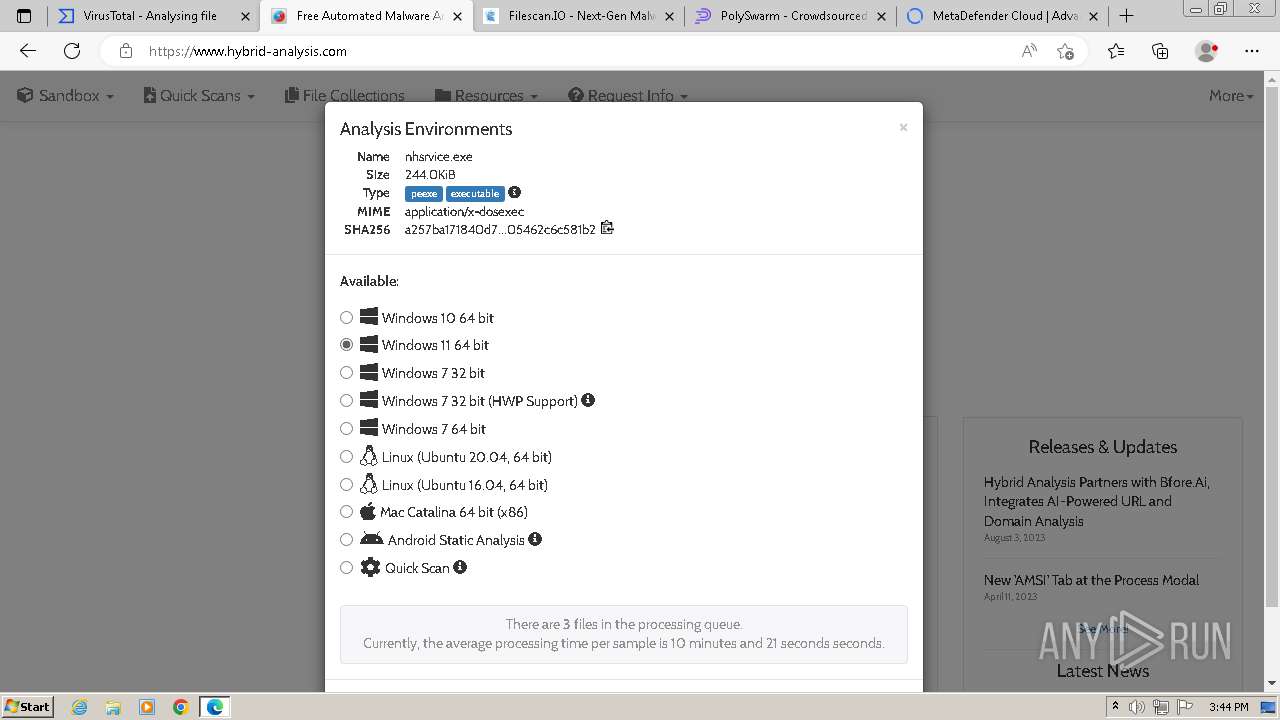Click the volume icon in system tray
1280x720 pixels.
pyautogui.click(x=1137, y=707)
